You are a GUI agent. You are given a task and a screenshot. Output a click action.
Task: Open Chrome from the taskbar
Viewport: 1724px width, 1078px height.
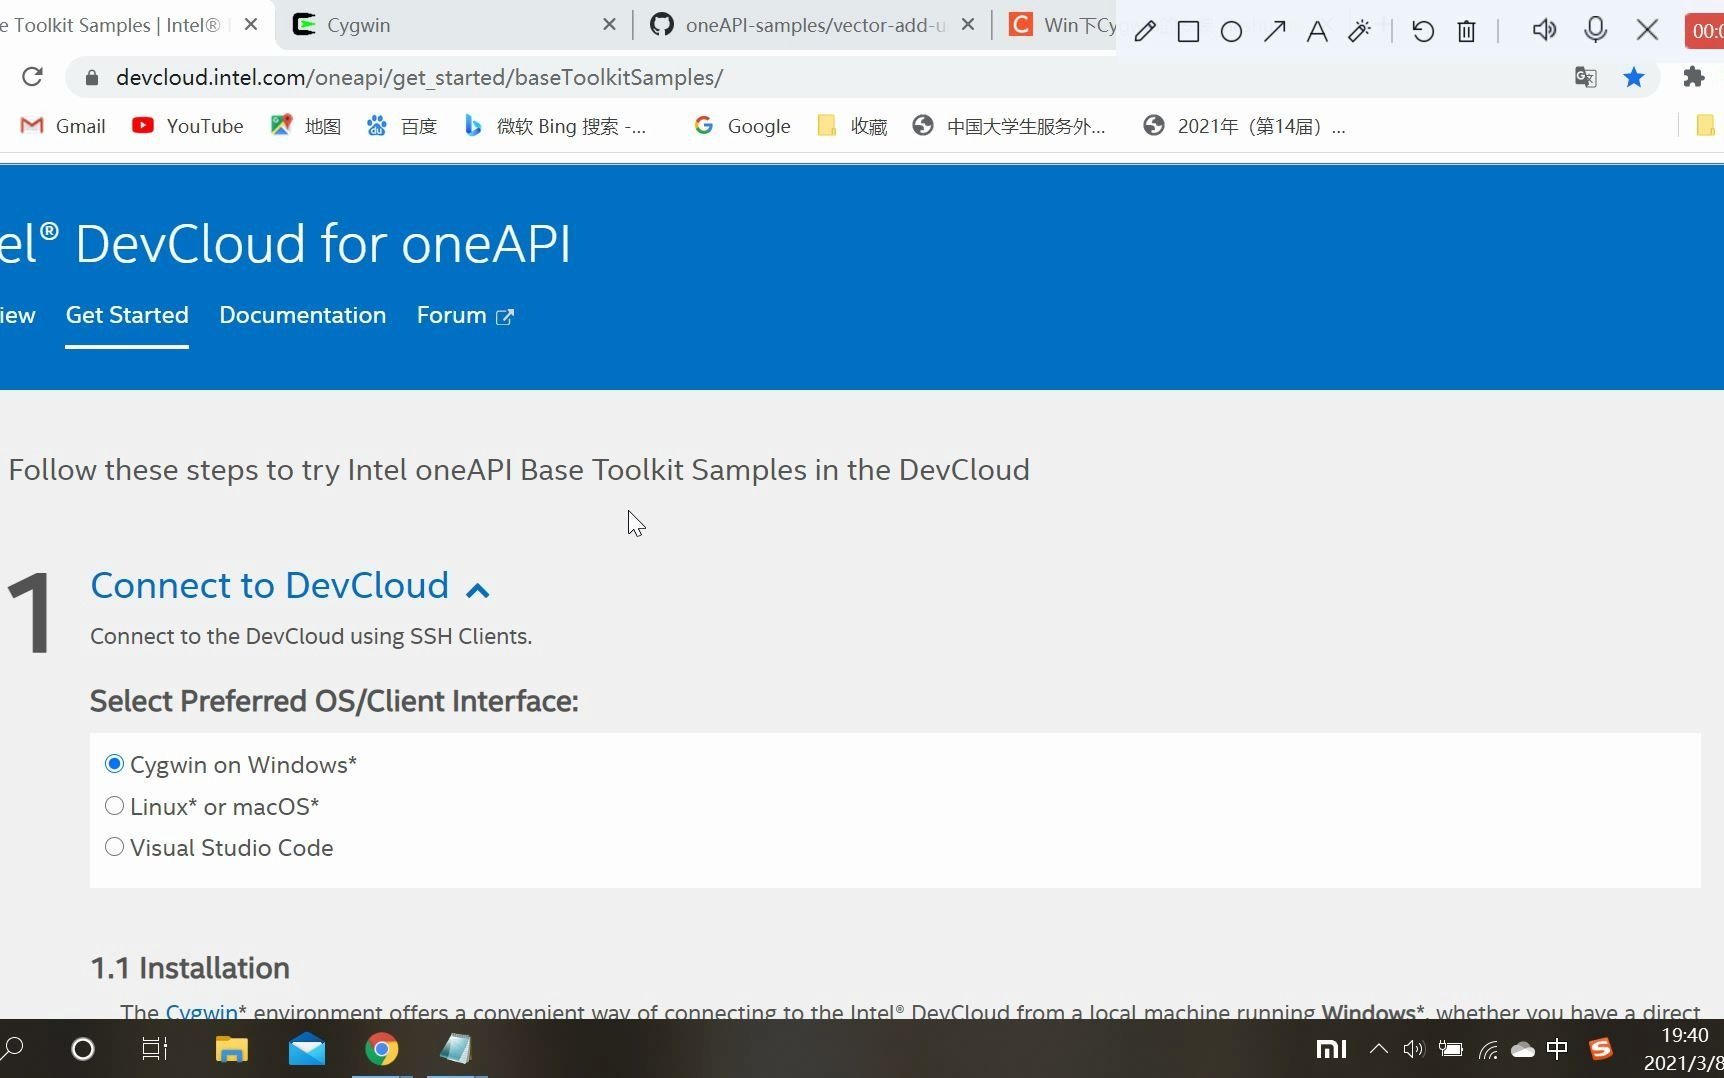pyautogui.click(x=381, y=1049)
